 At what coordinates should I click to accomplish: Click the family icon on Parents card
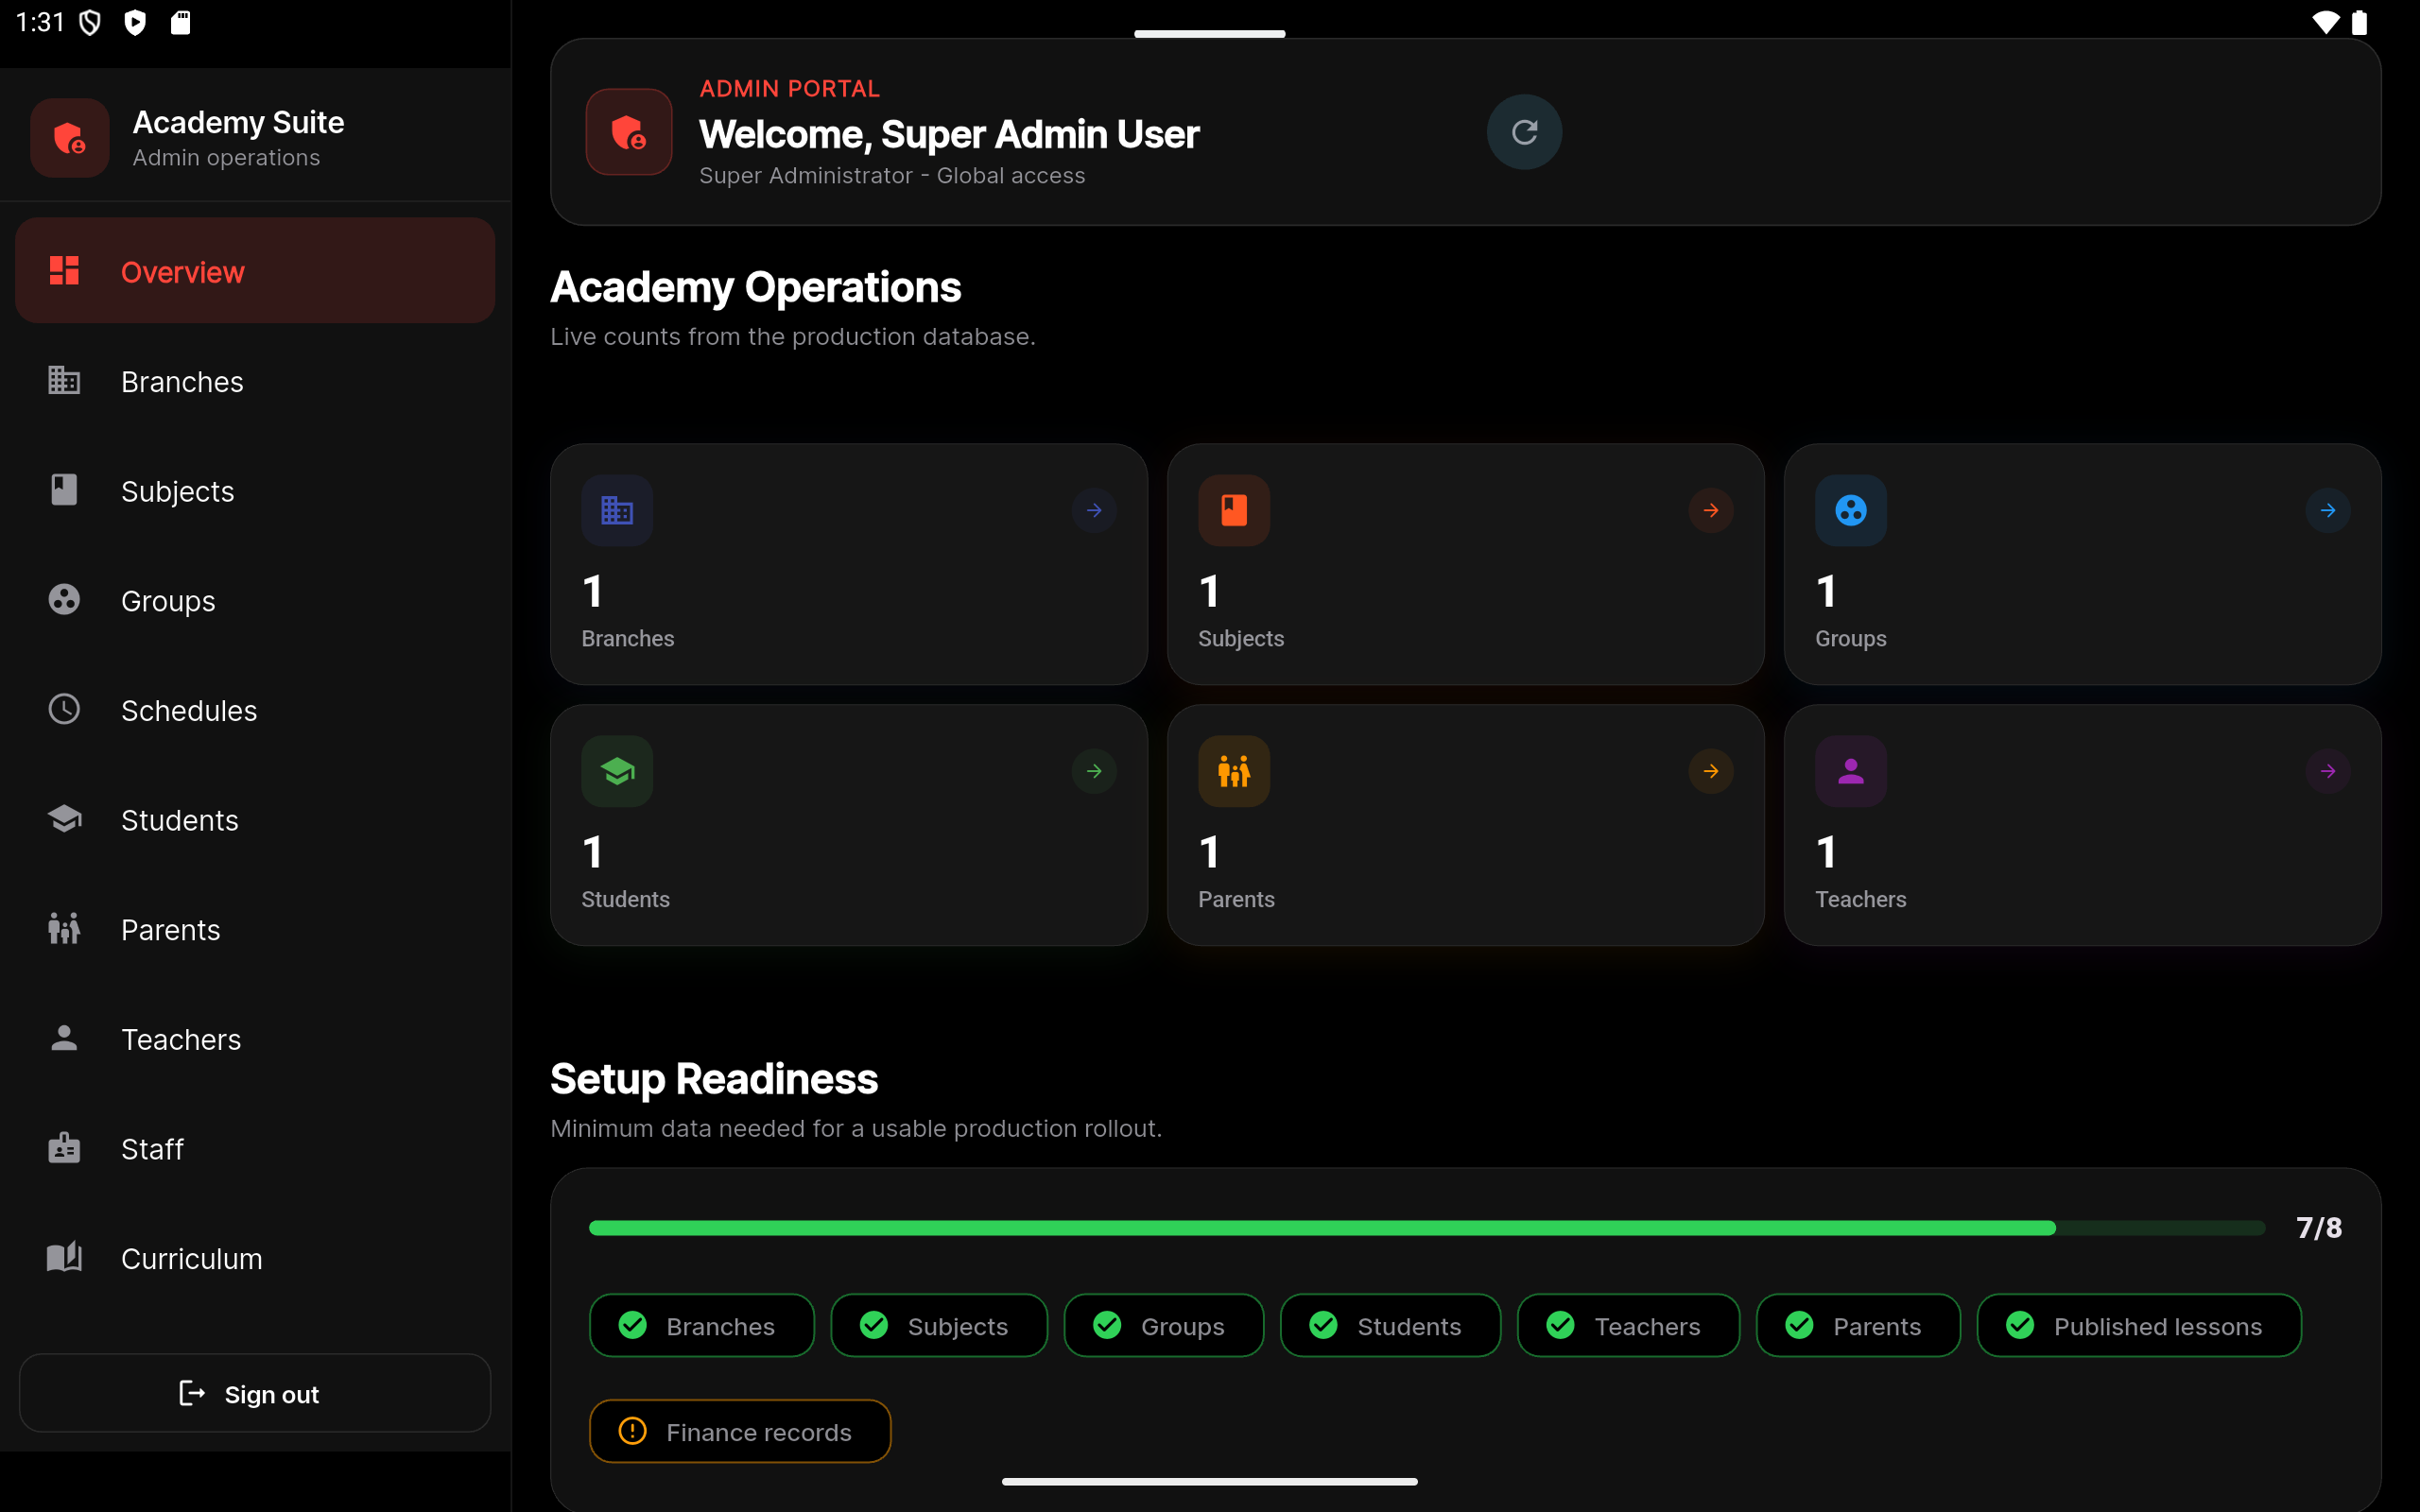point(1234,771)
